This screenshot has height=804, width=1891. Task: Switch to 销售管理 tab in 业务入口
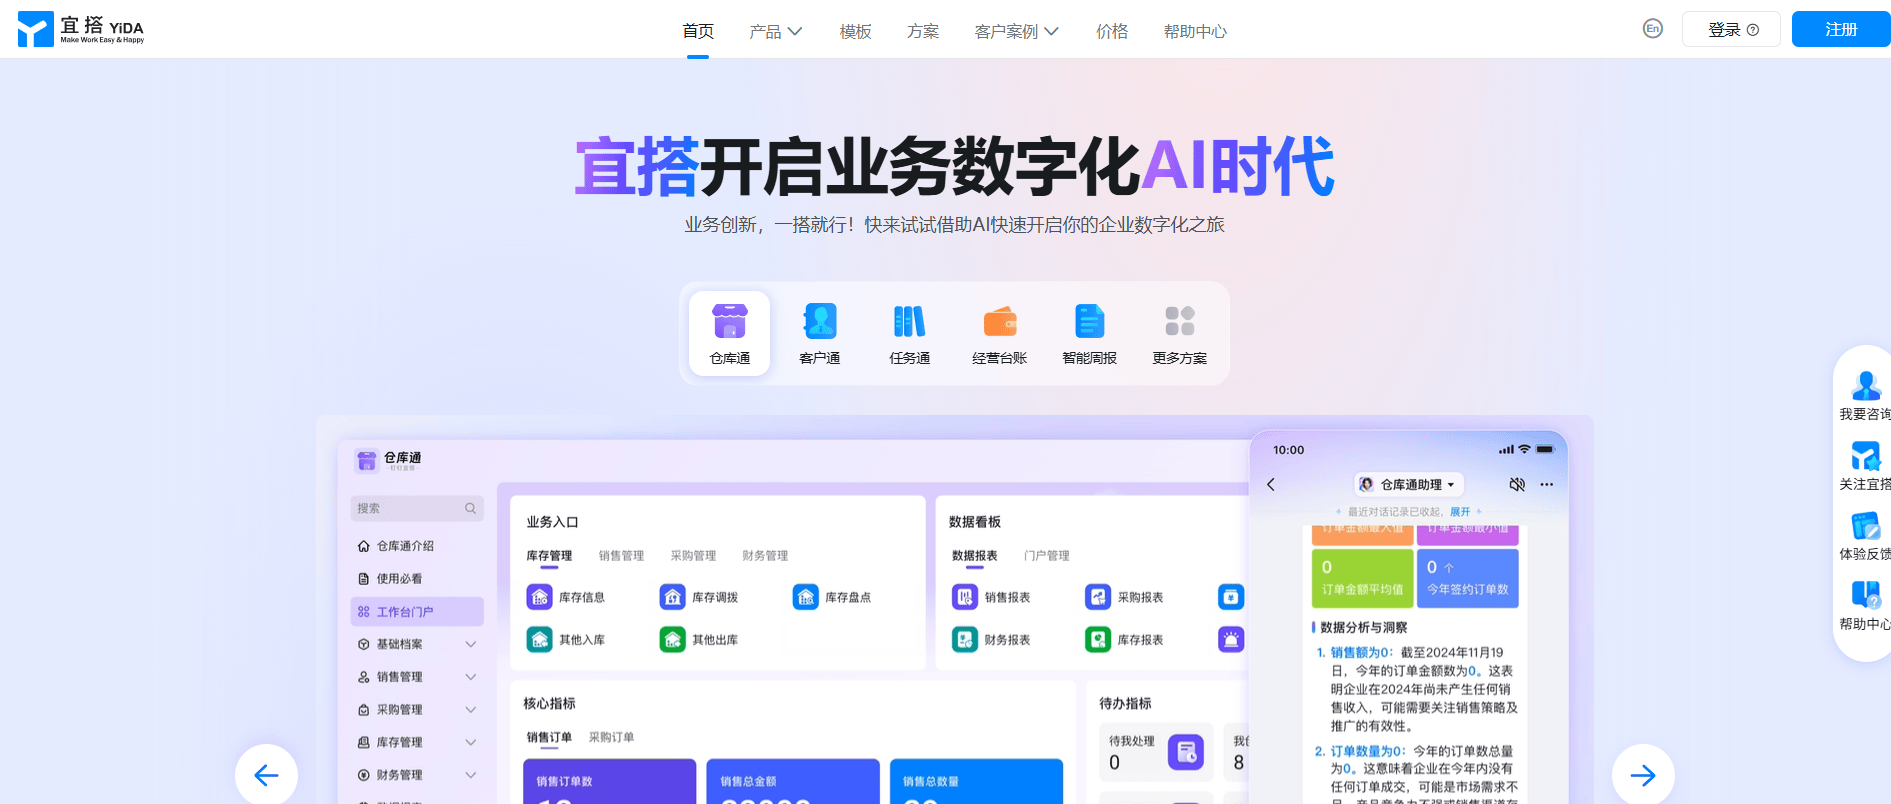tap(621, 556)
